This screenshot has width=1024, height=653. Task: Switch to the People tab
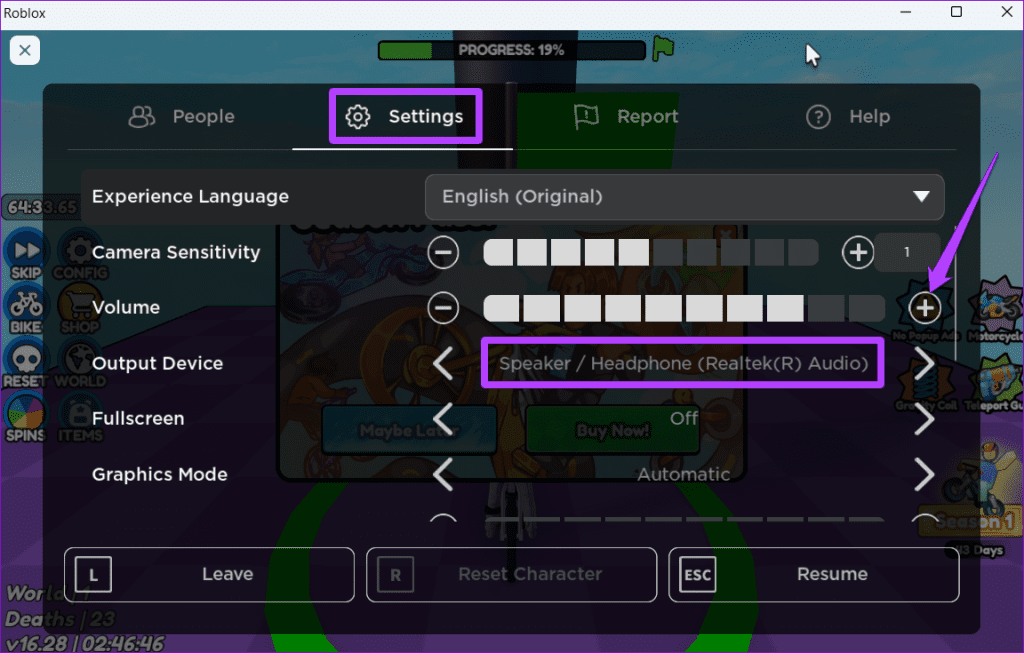(181, 116)
